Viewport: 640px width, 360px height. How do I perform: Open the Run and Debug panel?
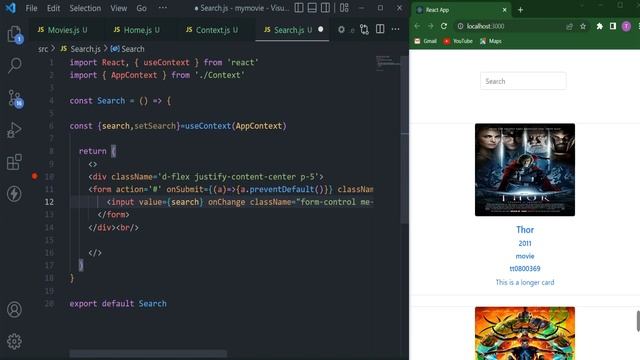point(14,130)
